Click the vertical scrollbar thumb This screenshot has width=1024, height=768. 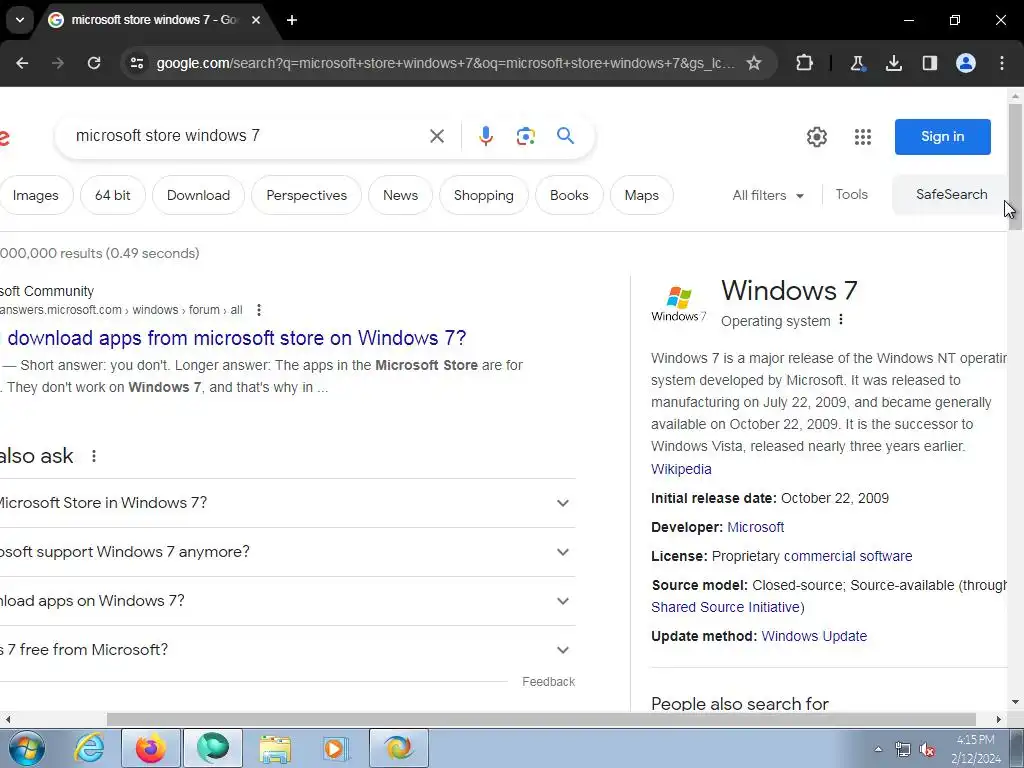click(1015, 167)
